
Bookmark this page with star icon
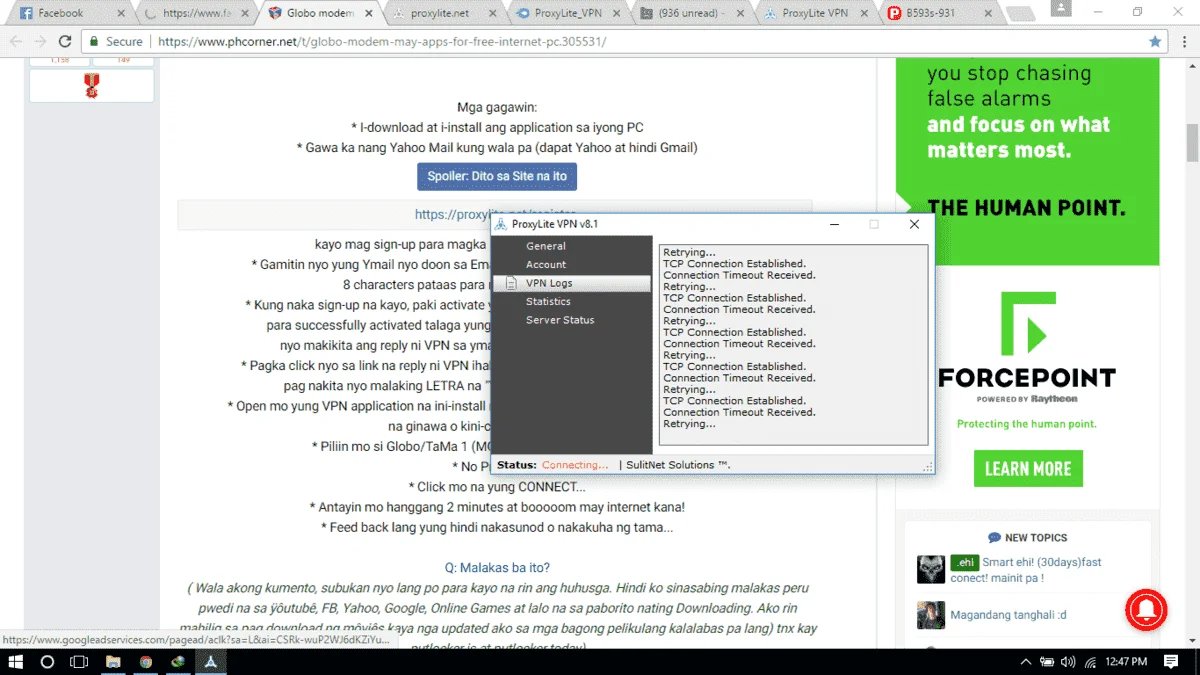1155,42
